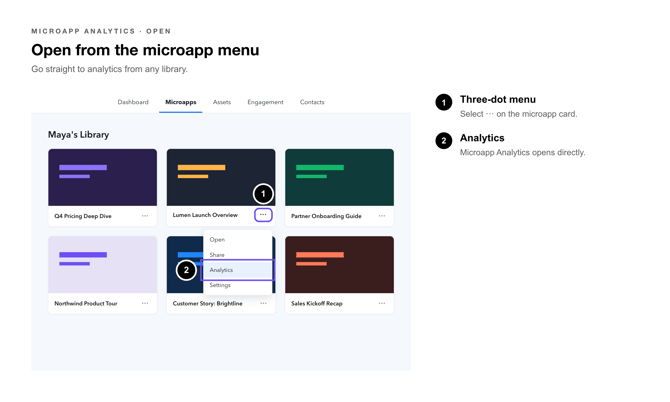The height and width of the screenshot is (402, 670).
Task: Choose Share in the context menu
Action: [238, 255]
